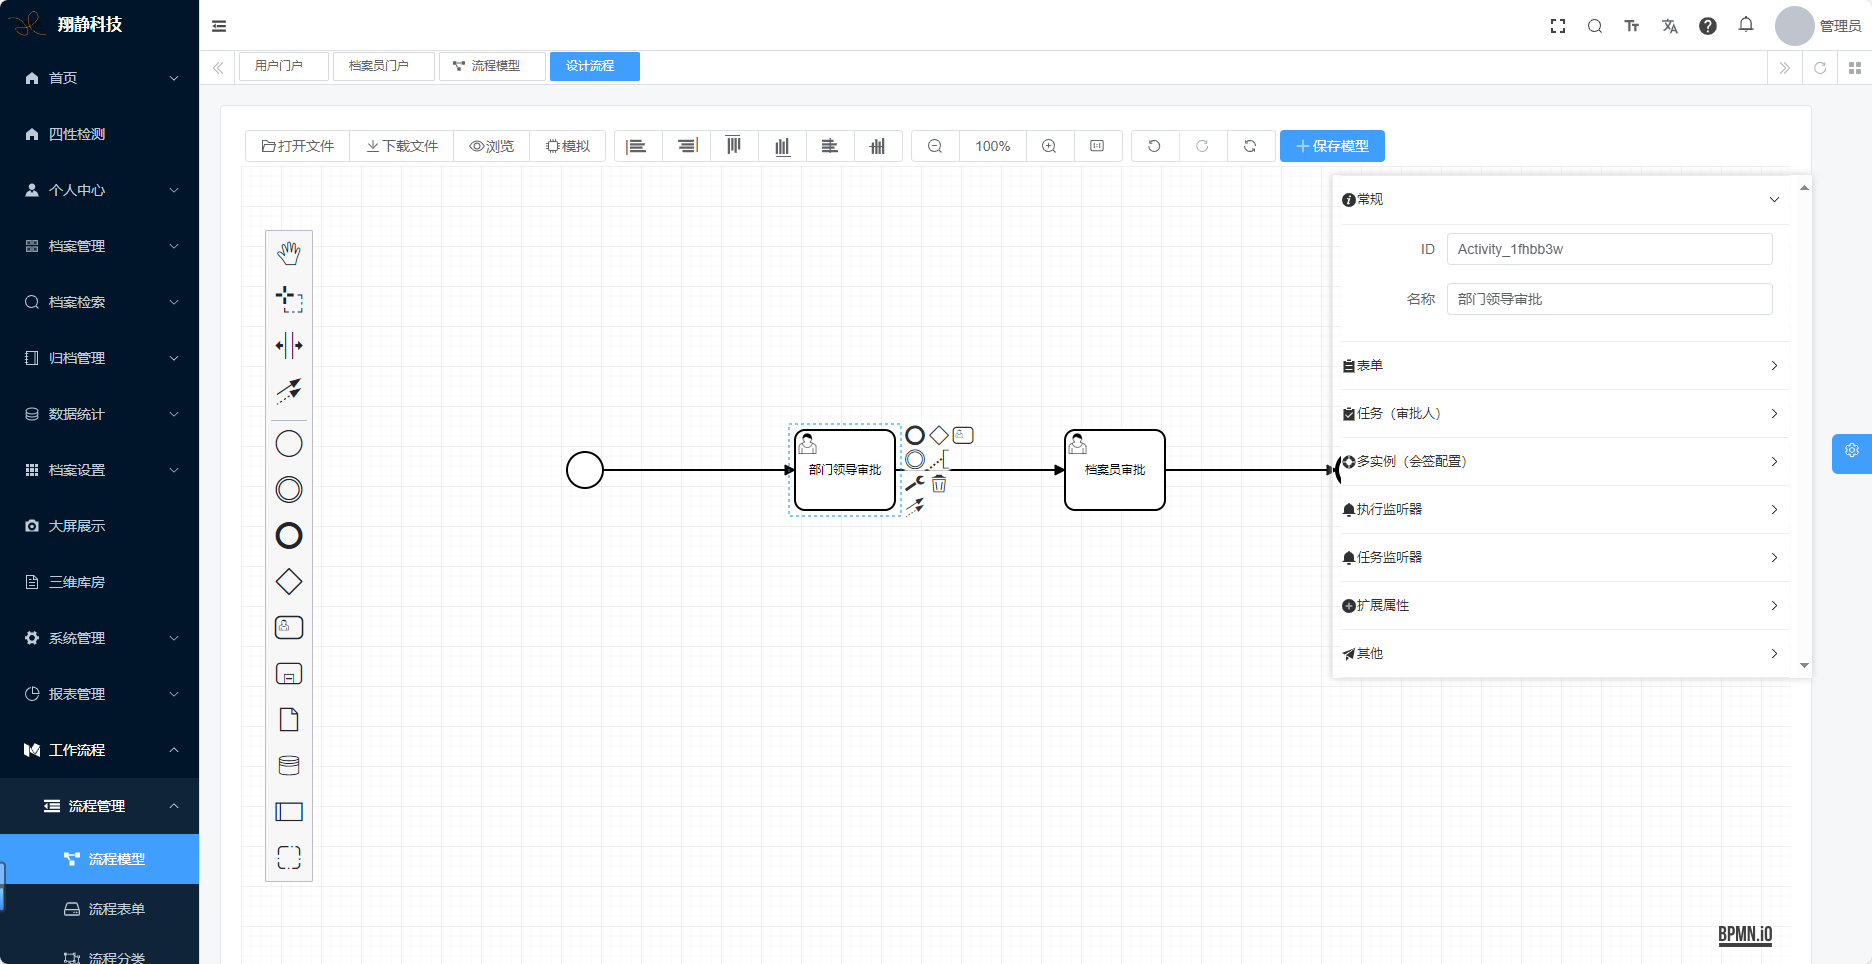
Task: Click the 名称 input field
Action: (x=1609, y=299)
